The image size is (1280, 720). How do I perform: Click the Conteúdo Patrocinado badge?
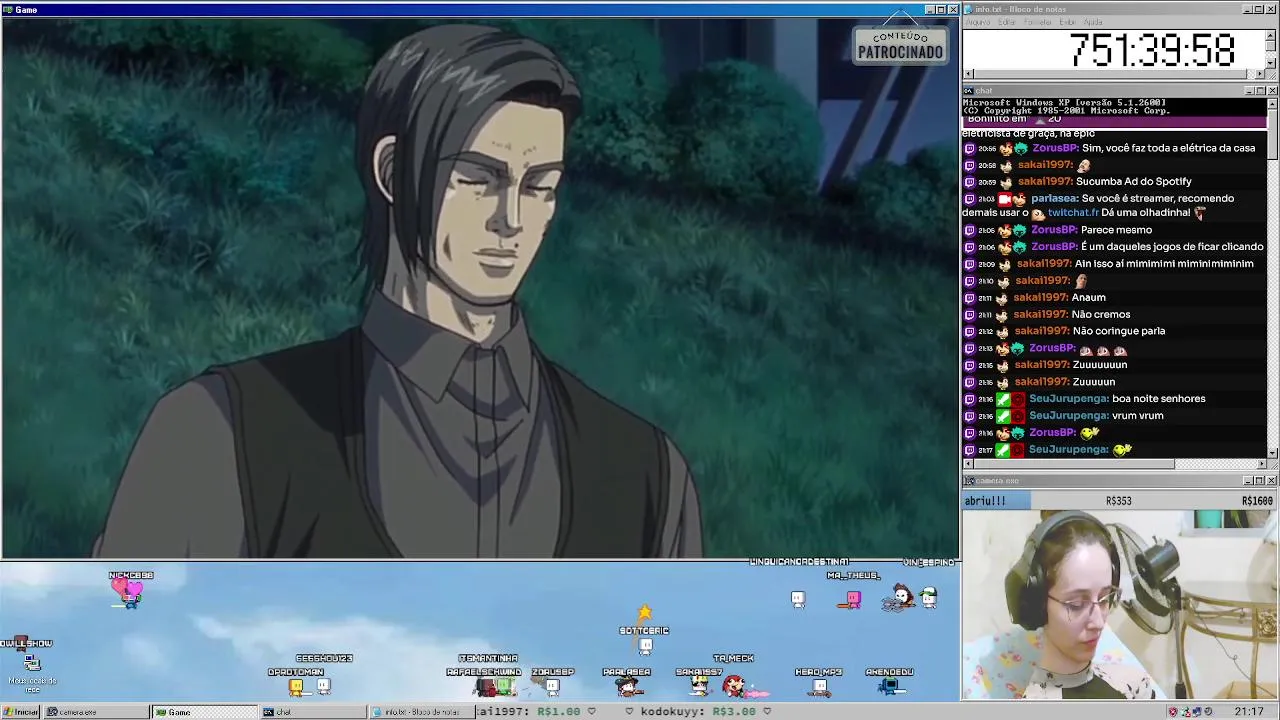(x=900, y=45)
